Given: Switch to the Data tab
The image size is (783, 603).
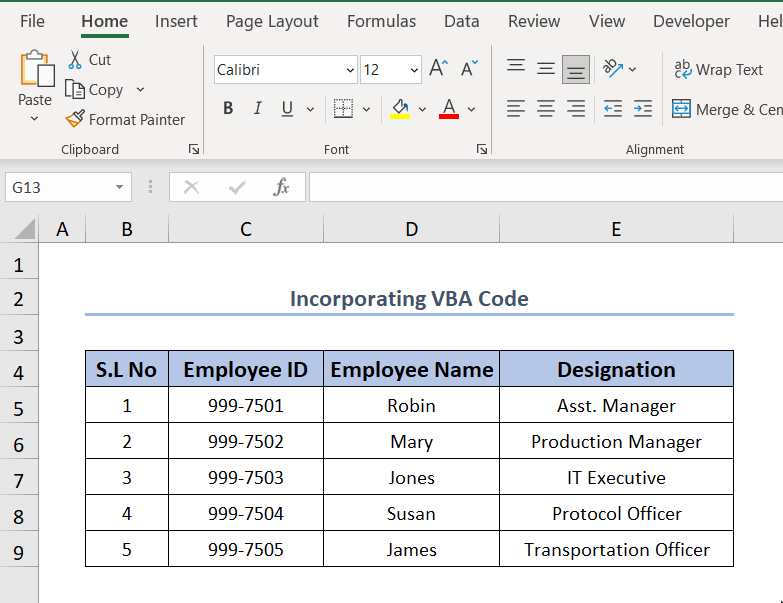Looking at the screenshot, I should (461, 21).
